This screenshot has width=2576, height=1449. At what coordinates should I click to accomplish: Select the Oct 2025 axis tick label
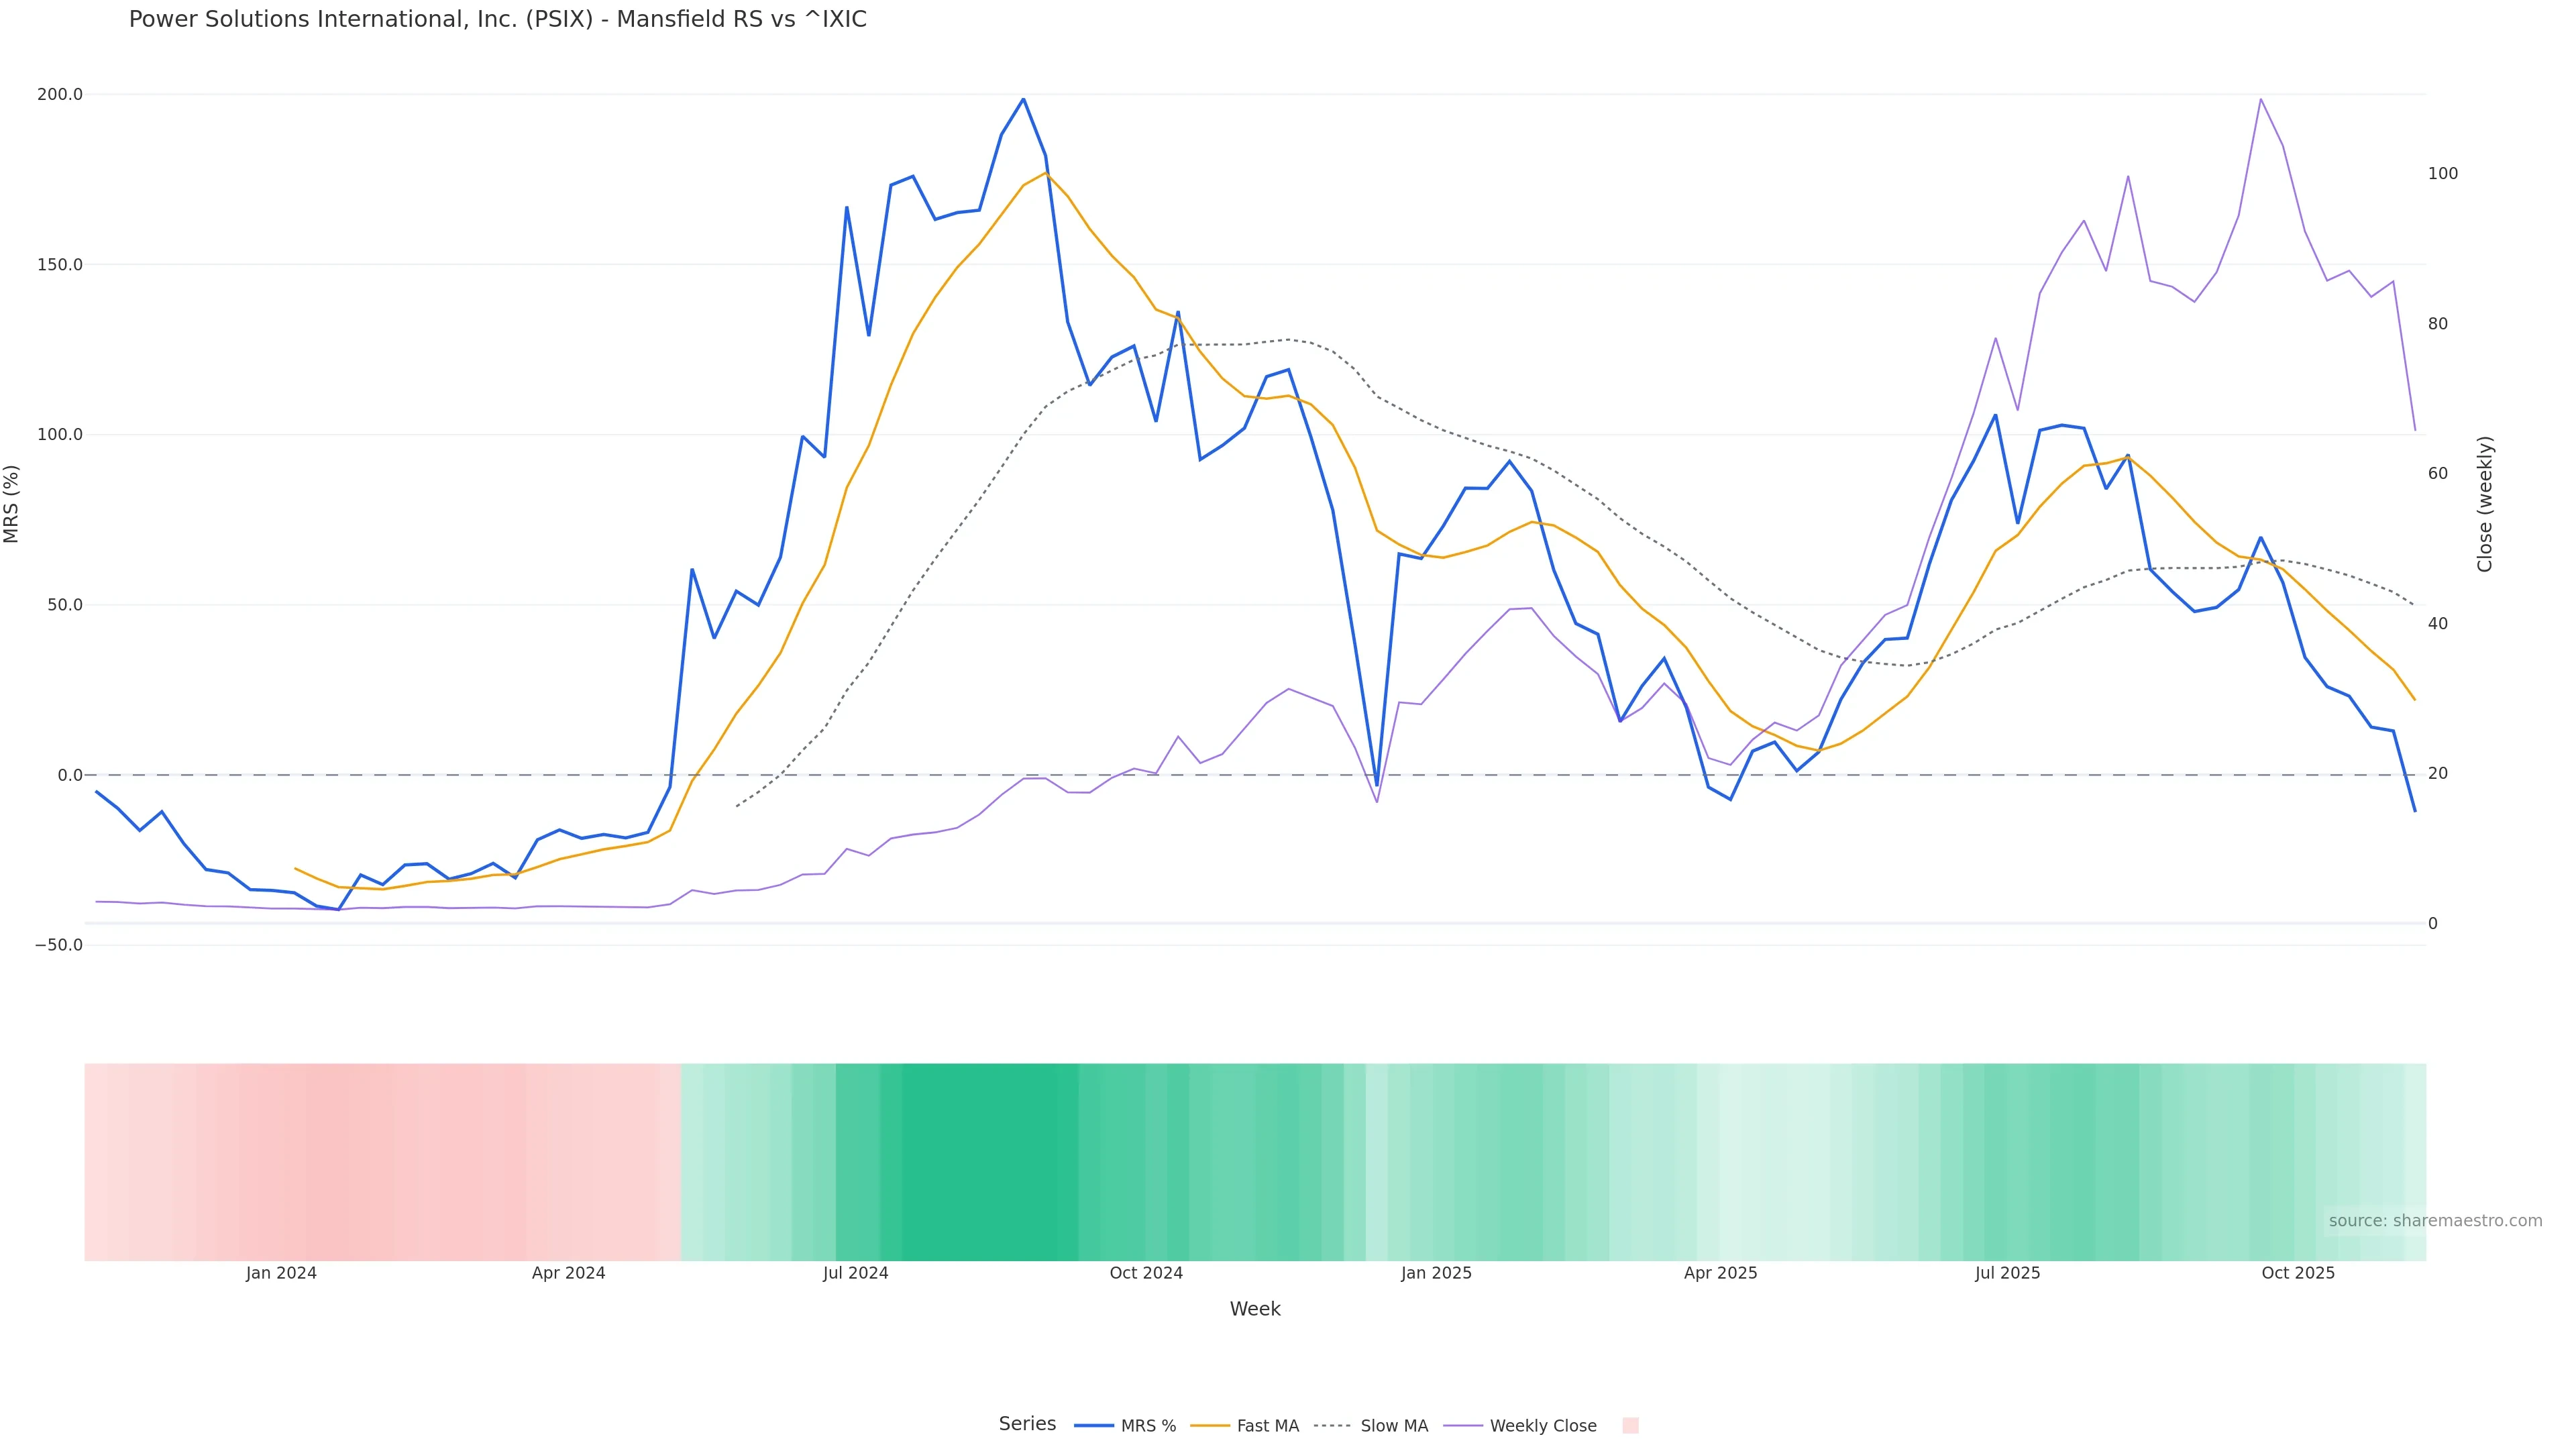coord(2298,1273)
